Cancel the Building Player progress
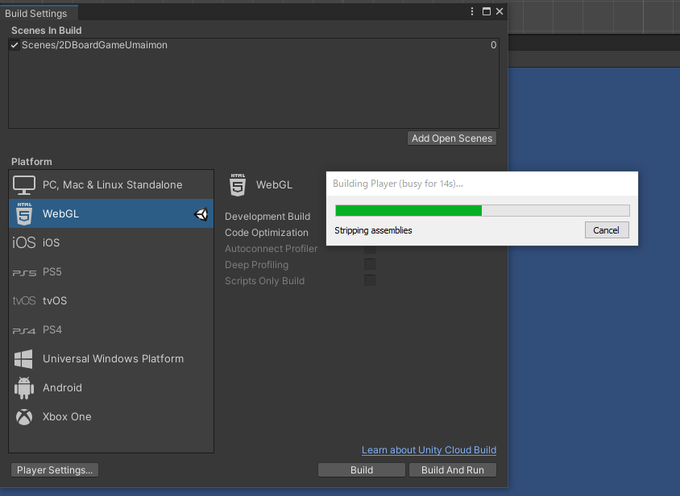Image resolution: width=680 pixels, height=496 pixels. 606,230
